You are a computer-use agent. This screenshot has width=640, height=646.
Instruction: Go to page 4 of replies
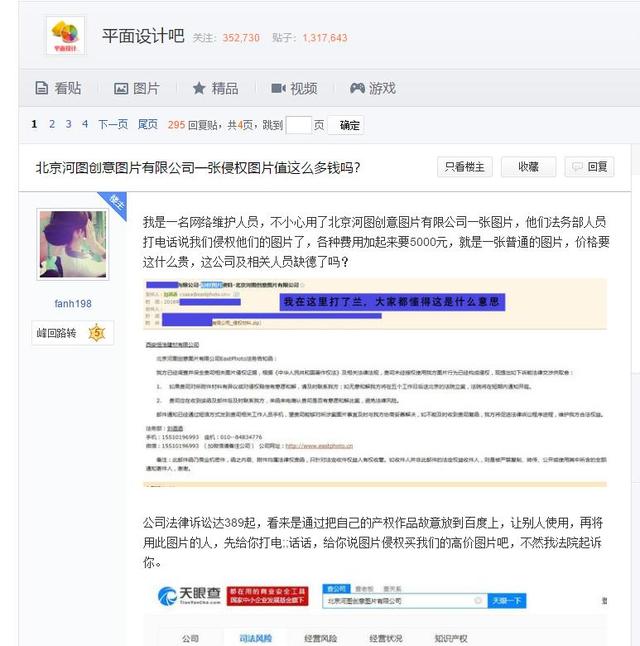coord(85,124)
